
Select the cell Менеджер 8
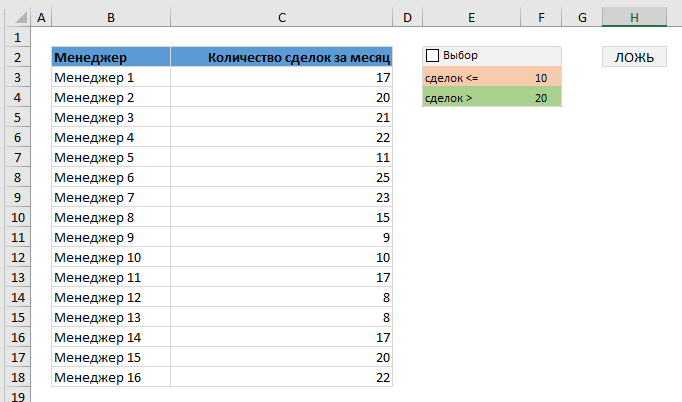pyautogui.click(x=111, y=217)
